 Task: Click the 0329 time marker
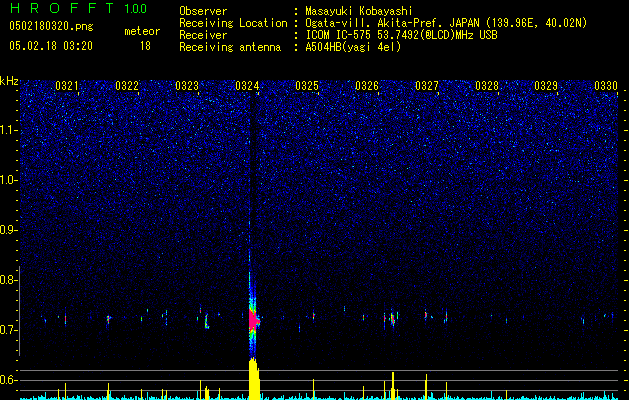point(546,86)
